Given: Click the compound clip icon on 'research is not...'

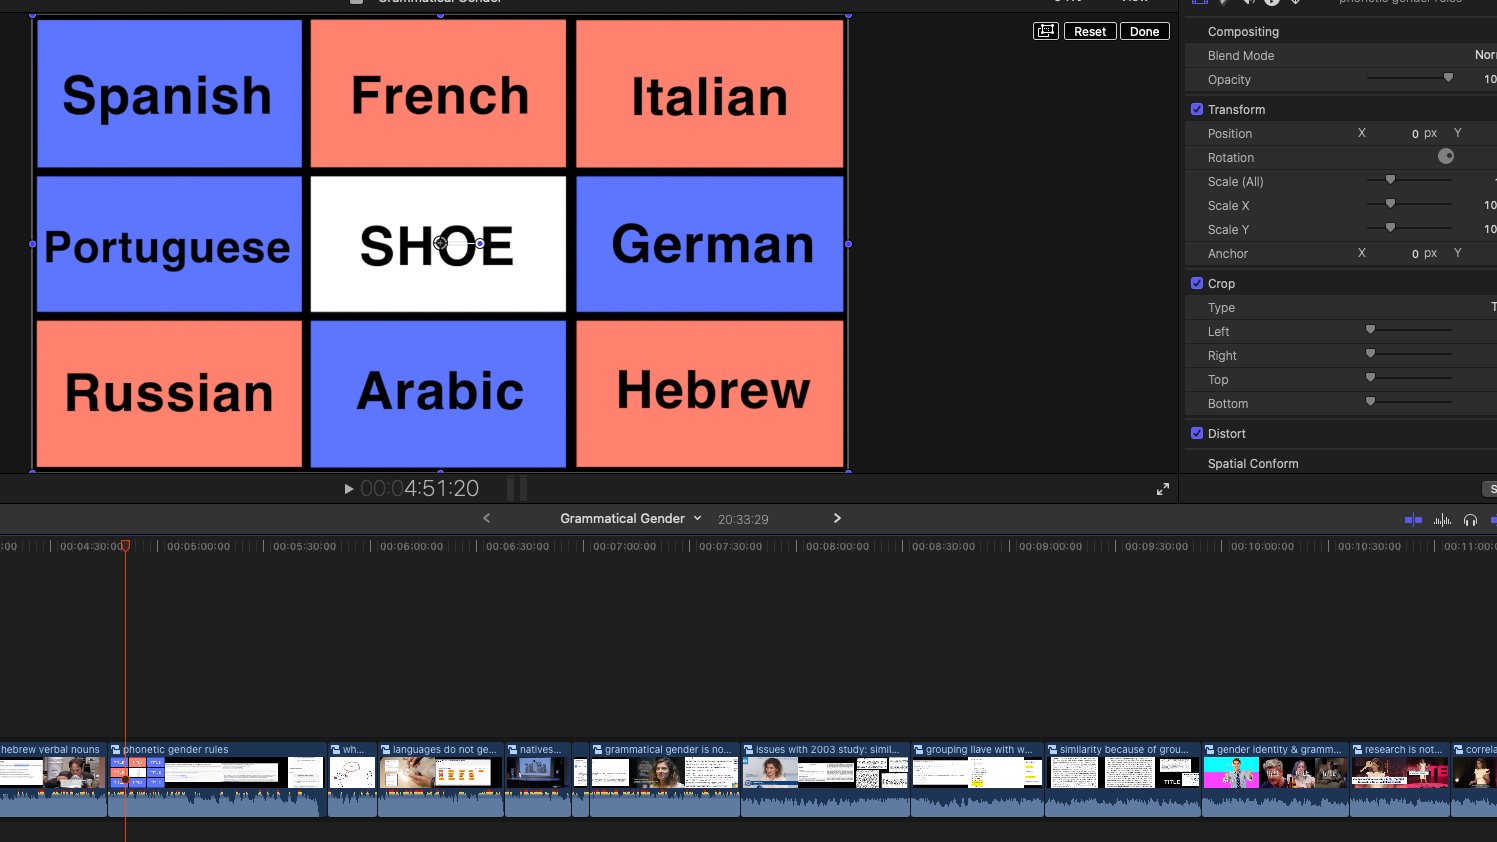Looking at the screenshot, I should click(1358, 749).
